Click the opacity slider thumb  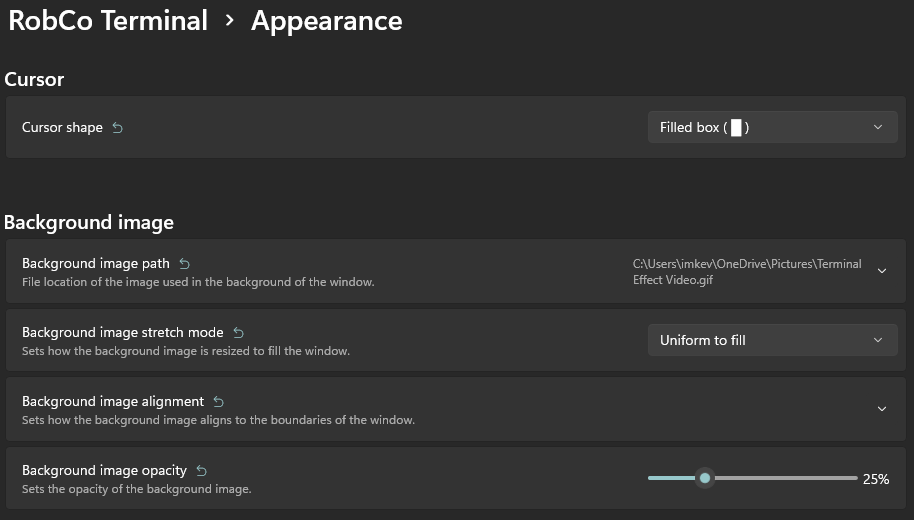click(705, 478)
